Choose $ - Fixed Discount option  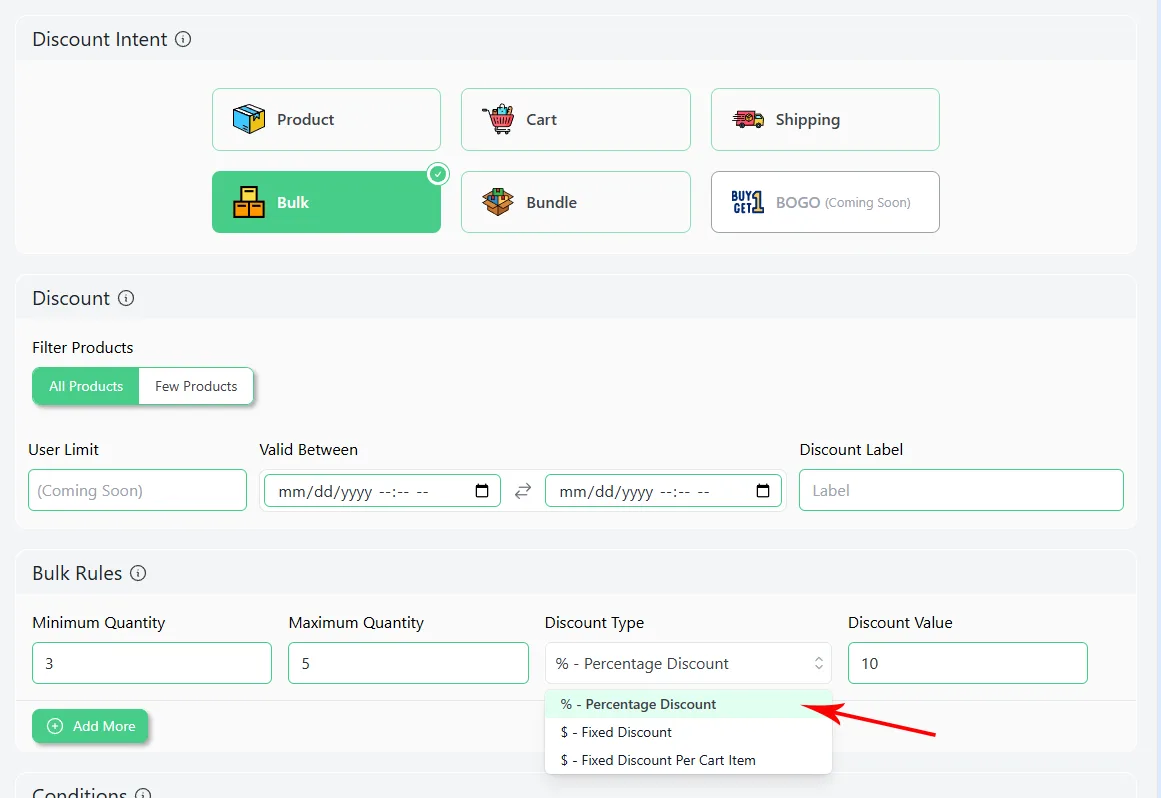click(x=689, y=732)
